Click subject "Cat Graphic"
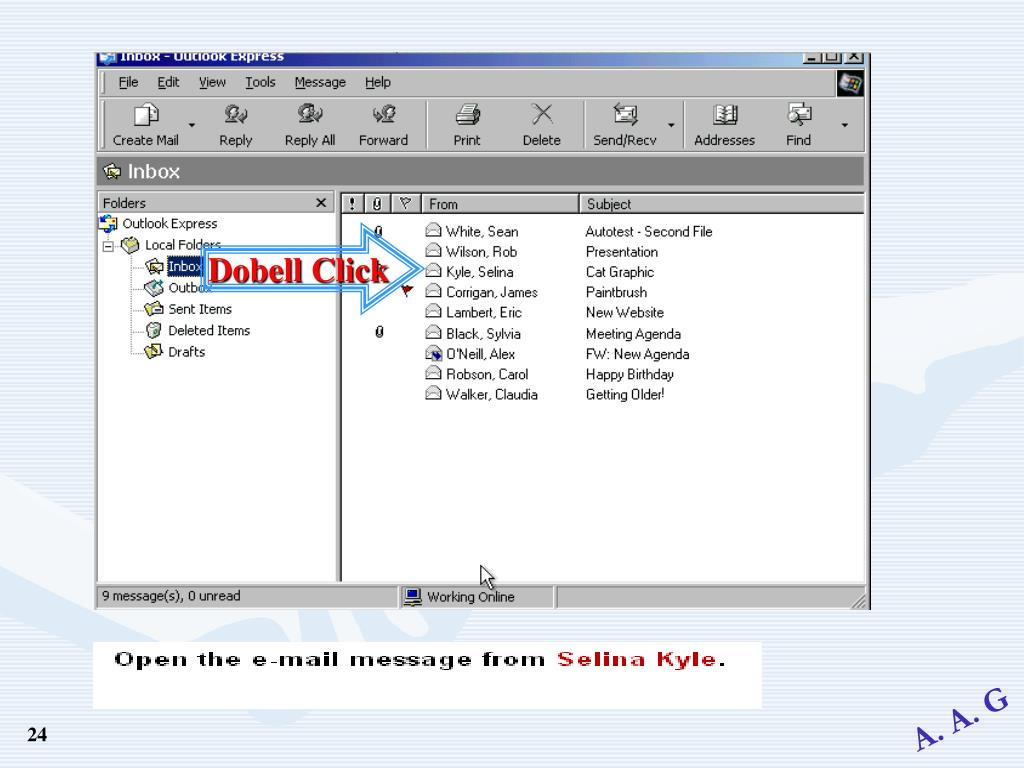This screenshot has width=1024, height=768. (x=620, y=272)
